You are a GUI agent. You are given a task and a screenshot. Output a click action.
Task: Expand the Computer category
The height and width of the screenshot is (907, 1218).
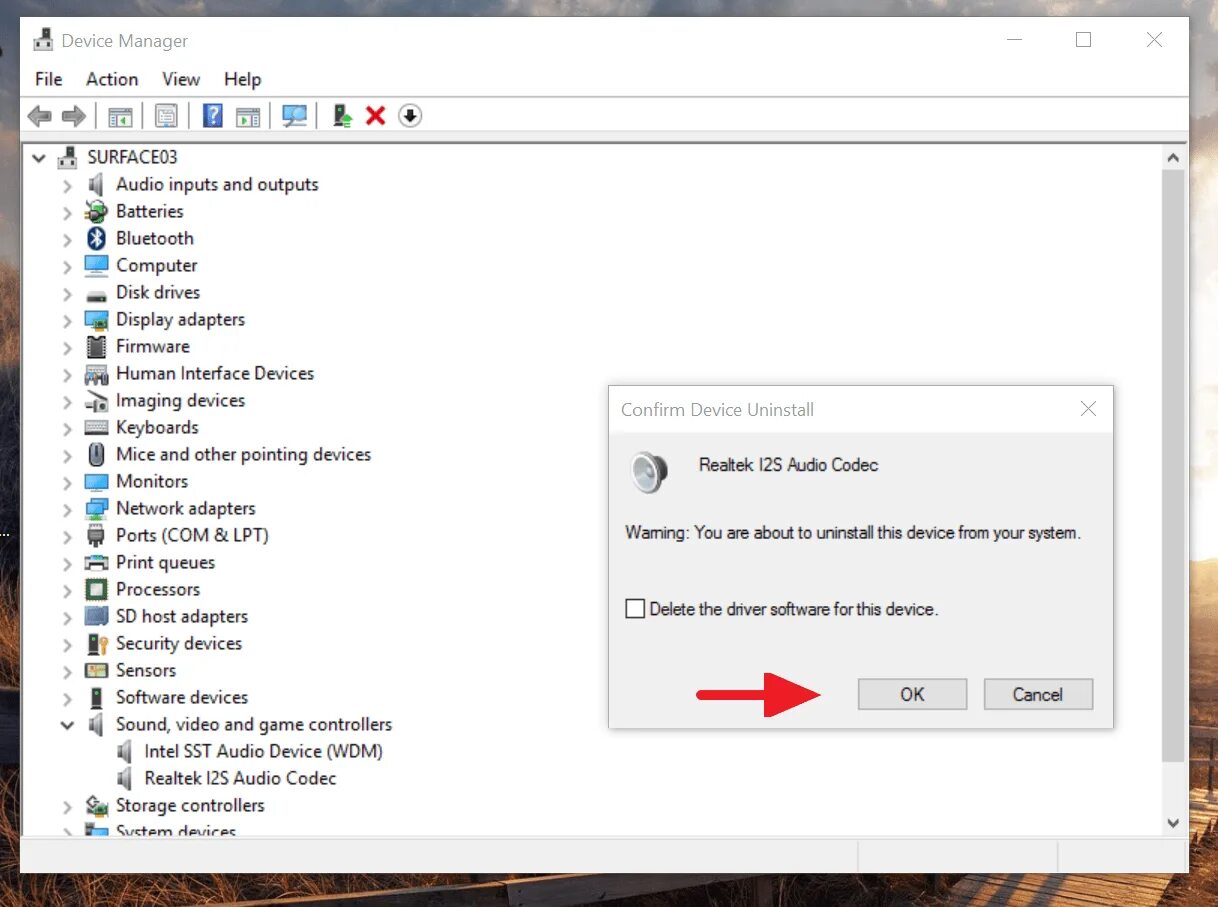click(67, 266)
